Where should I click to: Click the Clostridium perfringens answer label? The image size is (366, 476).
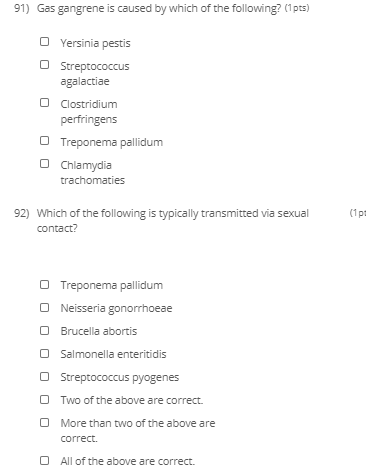point(89,112)
